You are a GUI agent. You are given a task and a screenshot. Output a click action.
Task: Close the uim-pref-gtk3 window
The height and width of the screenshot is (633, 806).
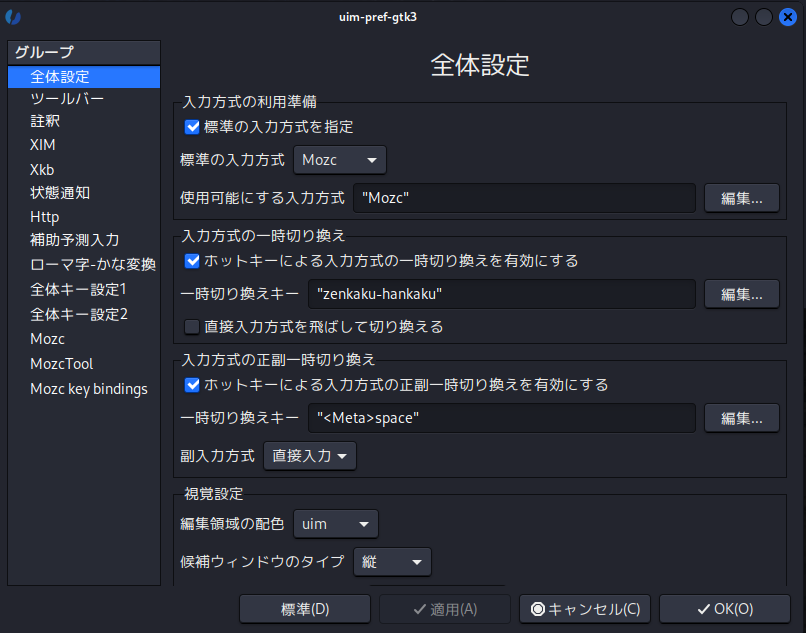pyautogui.click(x=787, y=17)
